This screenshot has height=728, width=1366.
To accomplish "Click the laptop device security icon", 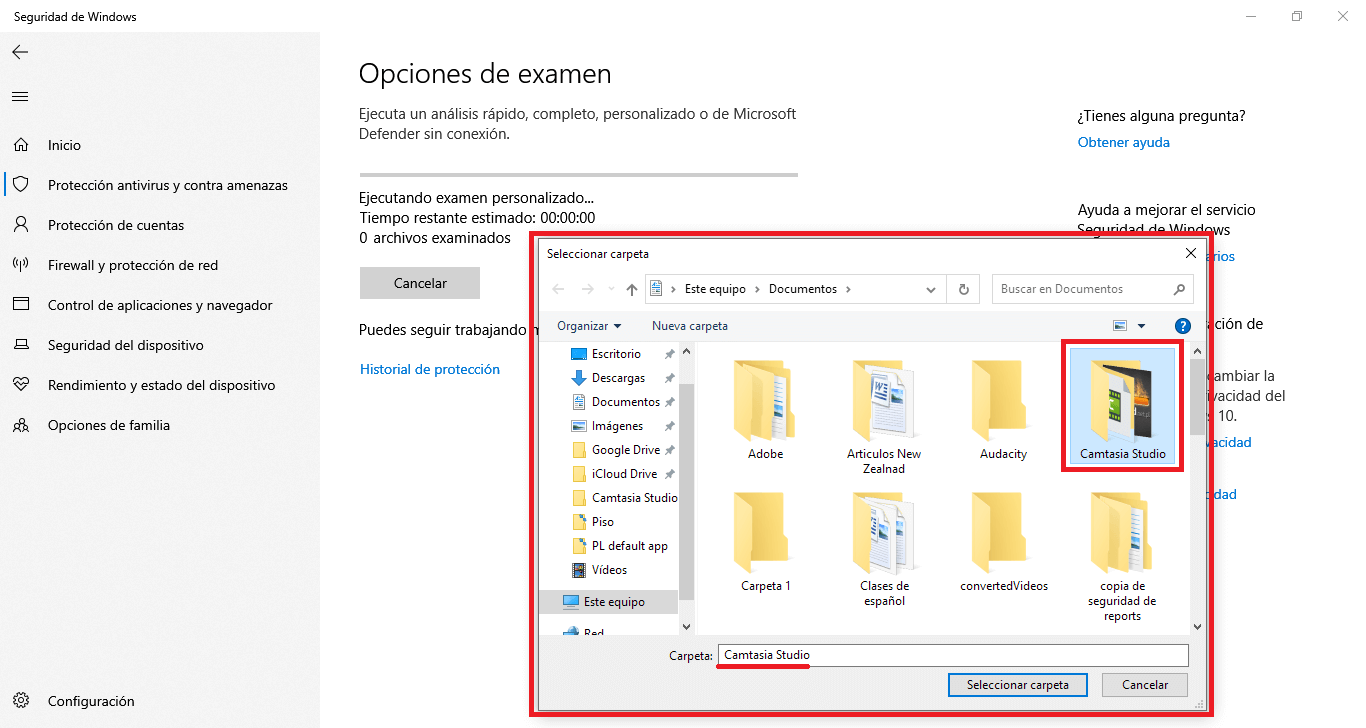I will point(20,345).
